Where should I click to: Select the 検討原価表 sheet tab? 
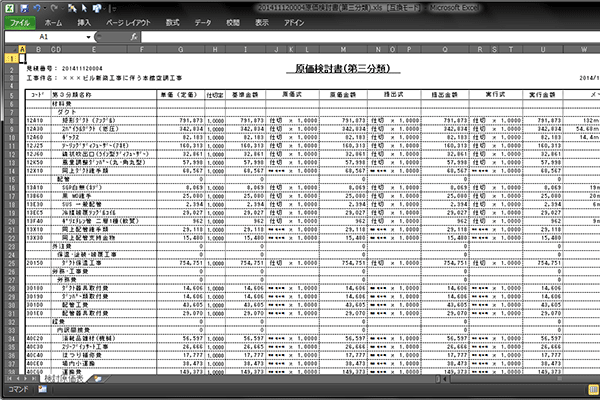[64, 379]
